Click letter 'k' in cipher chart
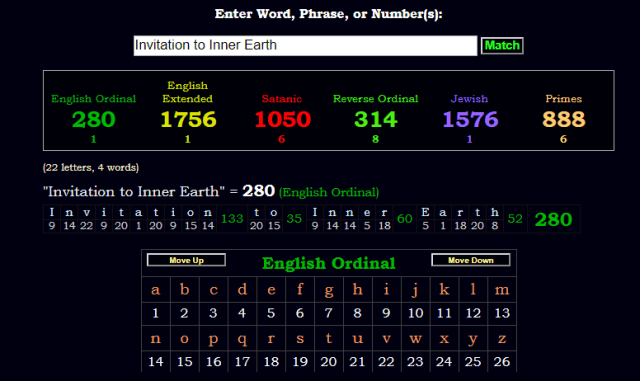 point(444,289)
